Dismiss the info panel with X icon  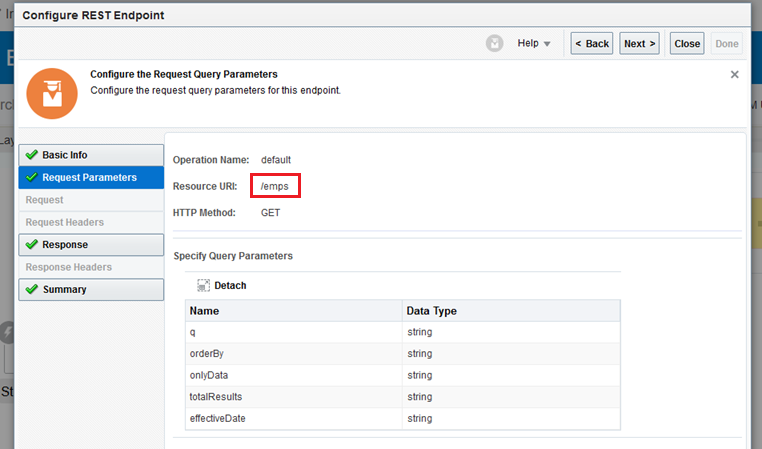tap(734, 75)
